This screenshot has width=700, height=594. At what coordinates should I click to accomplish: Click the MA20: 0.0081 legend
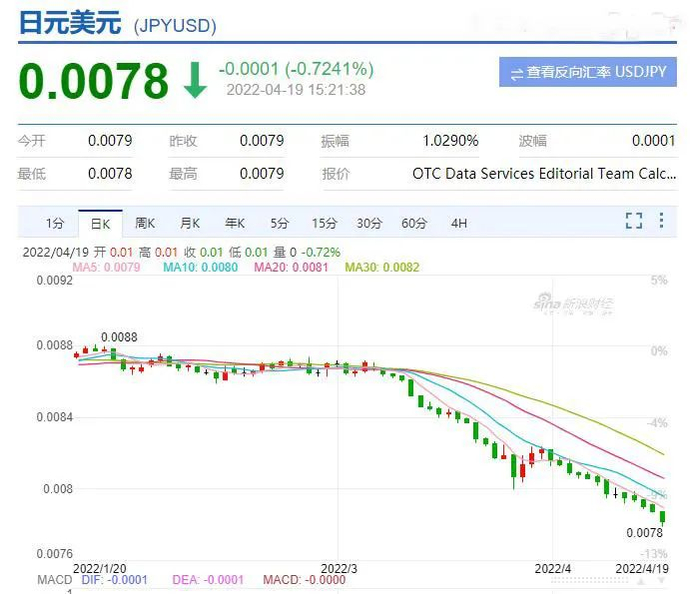click(x=291, y=267)
